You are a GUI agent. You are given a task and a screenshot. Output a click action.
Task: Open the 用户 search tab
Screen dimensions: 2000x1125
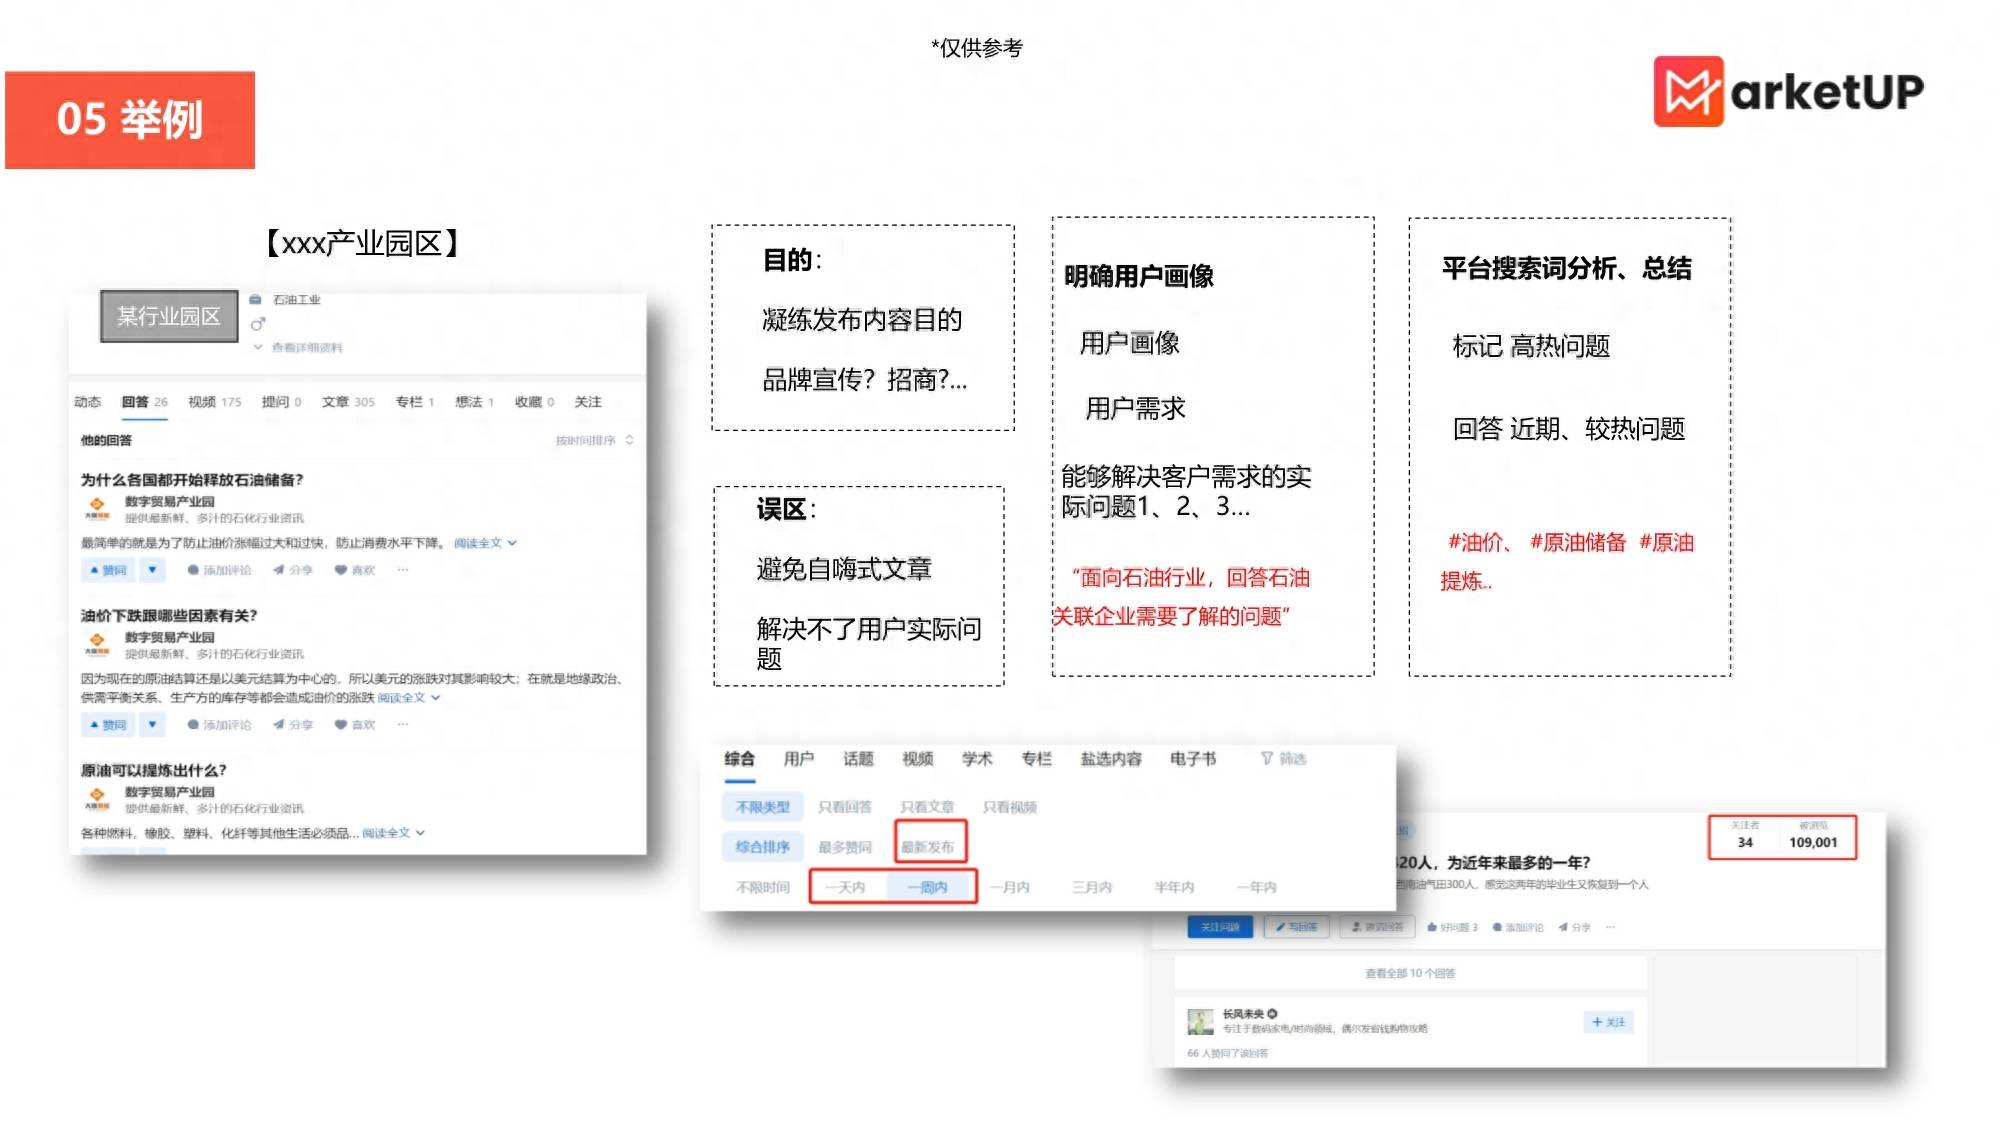click(x=798, y=759)
